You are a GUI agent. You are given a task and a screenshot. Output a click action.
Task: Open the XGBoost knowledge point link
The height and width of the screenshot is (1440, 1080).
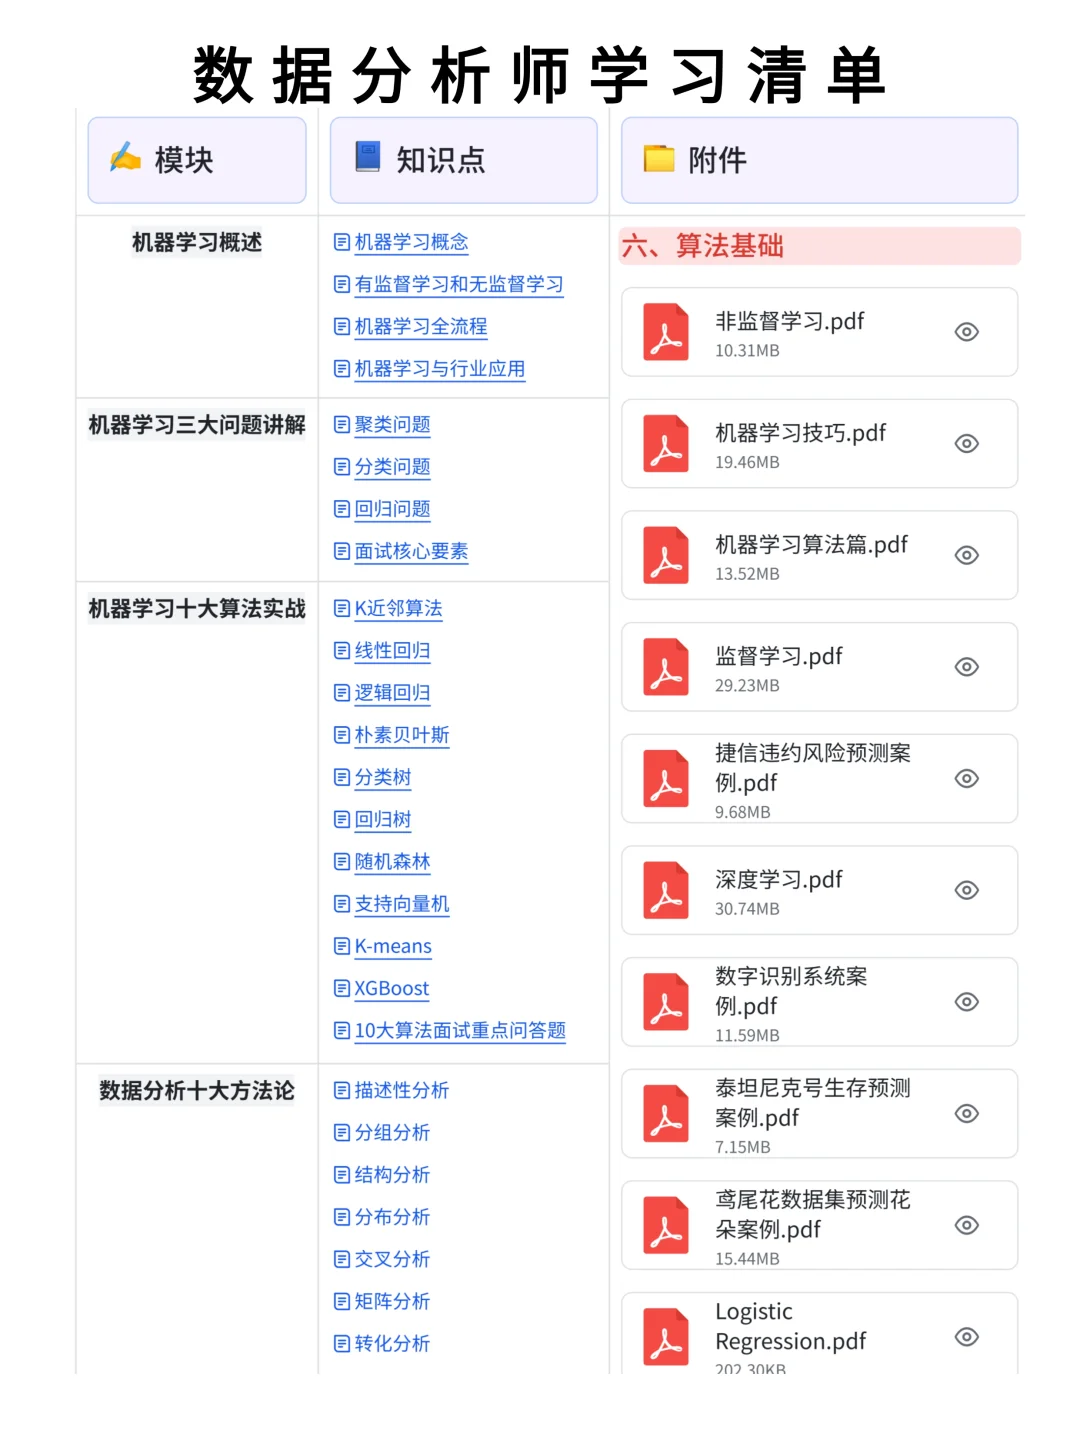(390, 989)
